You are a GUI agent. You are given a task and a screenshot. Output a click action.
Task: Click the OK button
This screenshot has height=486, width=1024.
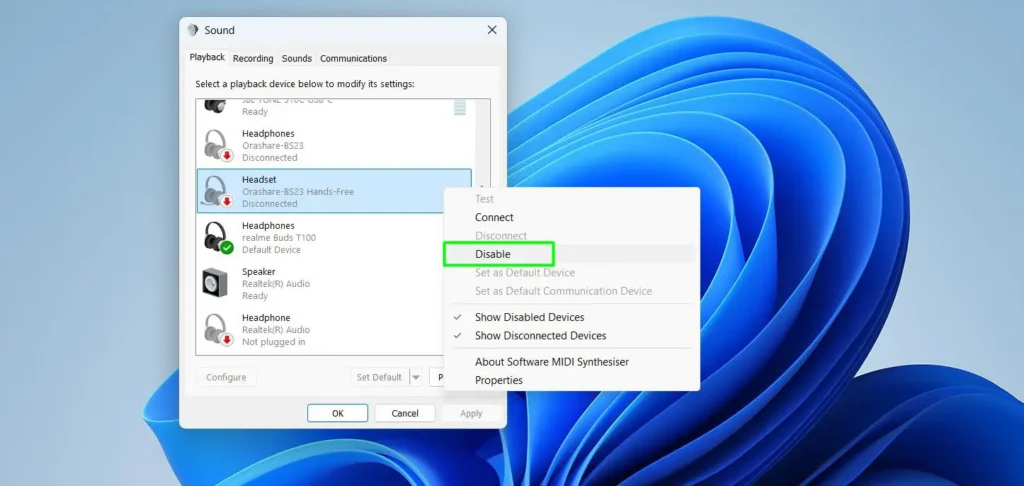point(338,413)
